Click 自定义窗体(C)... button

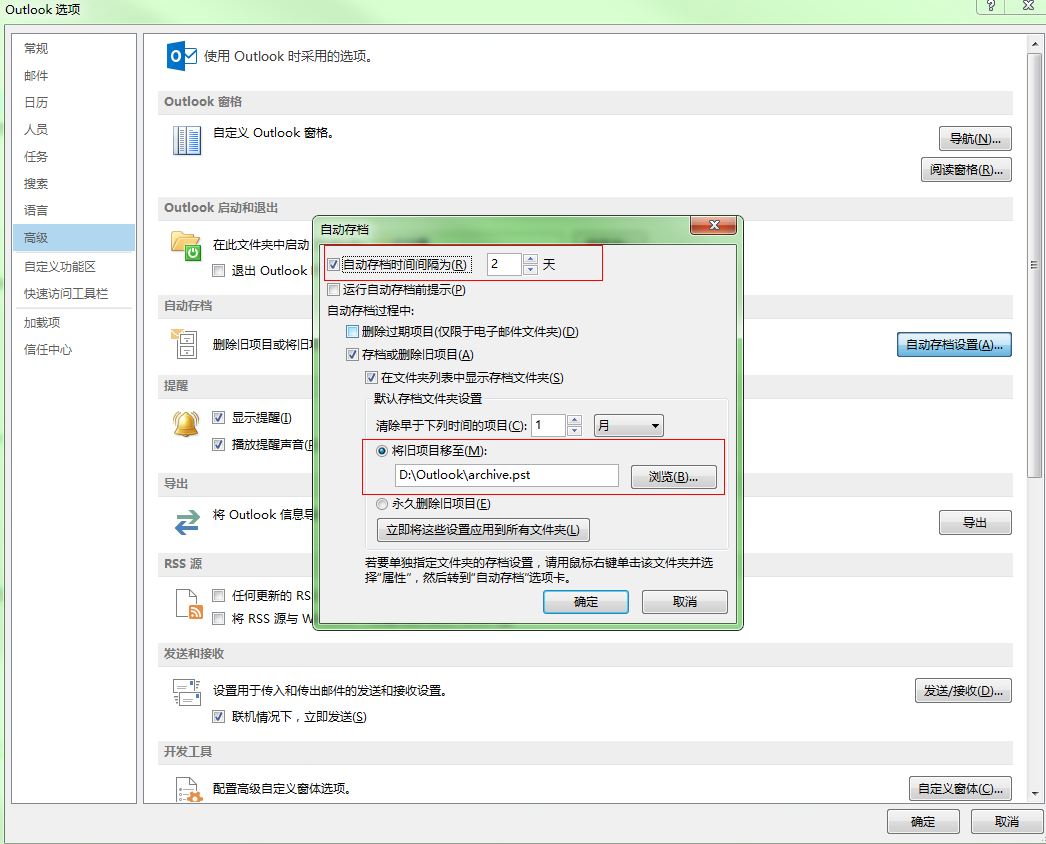coord(961,789)
